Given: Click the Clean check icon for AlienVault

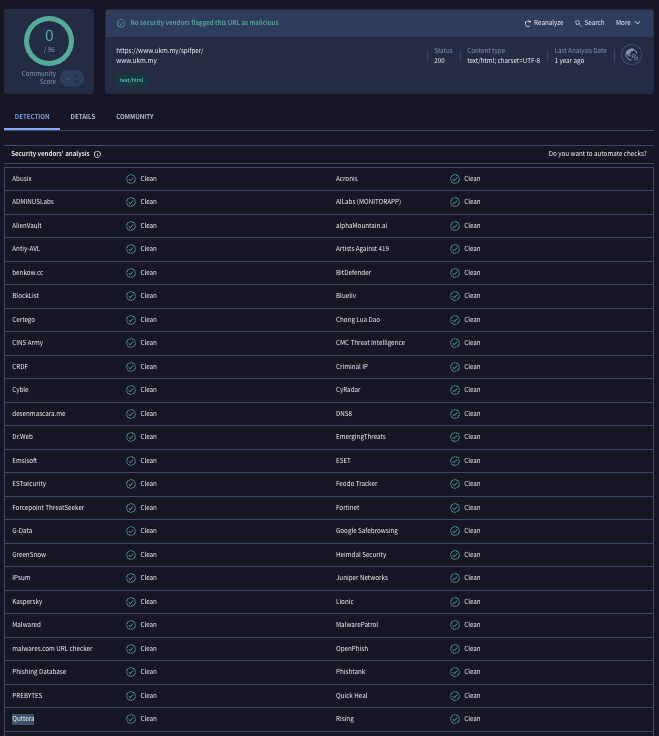Looking at the screenshot, I should click(131, 226).
